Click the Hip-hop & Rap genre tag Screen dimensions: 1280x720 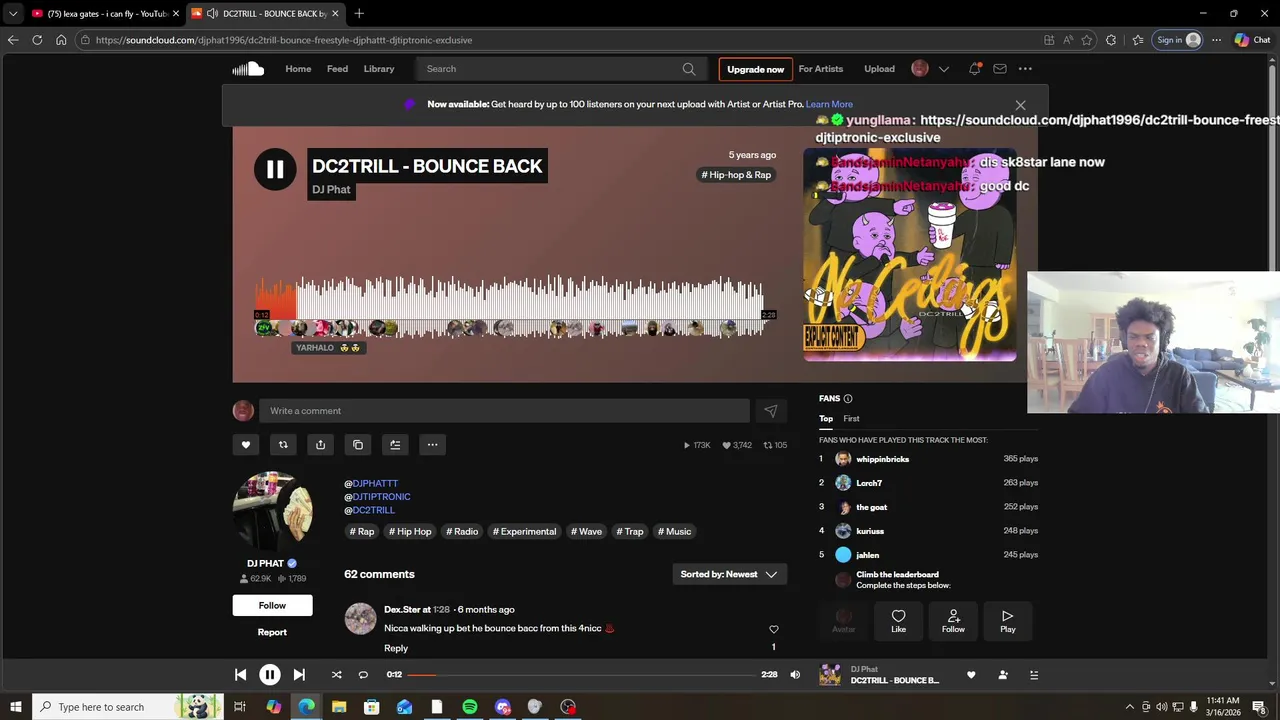tap(736, 175)
